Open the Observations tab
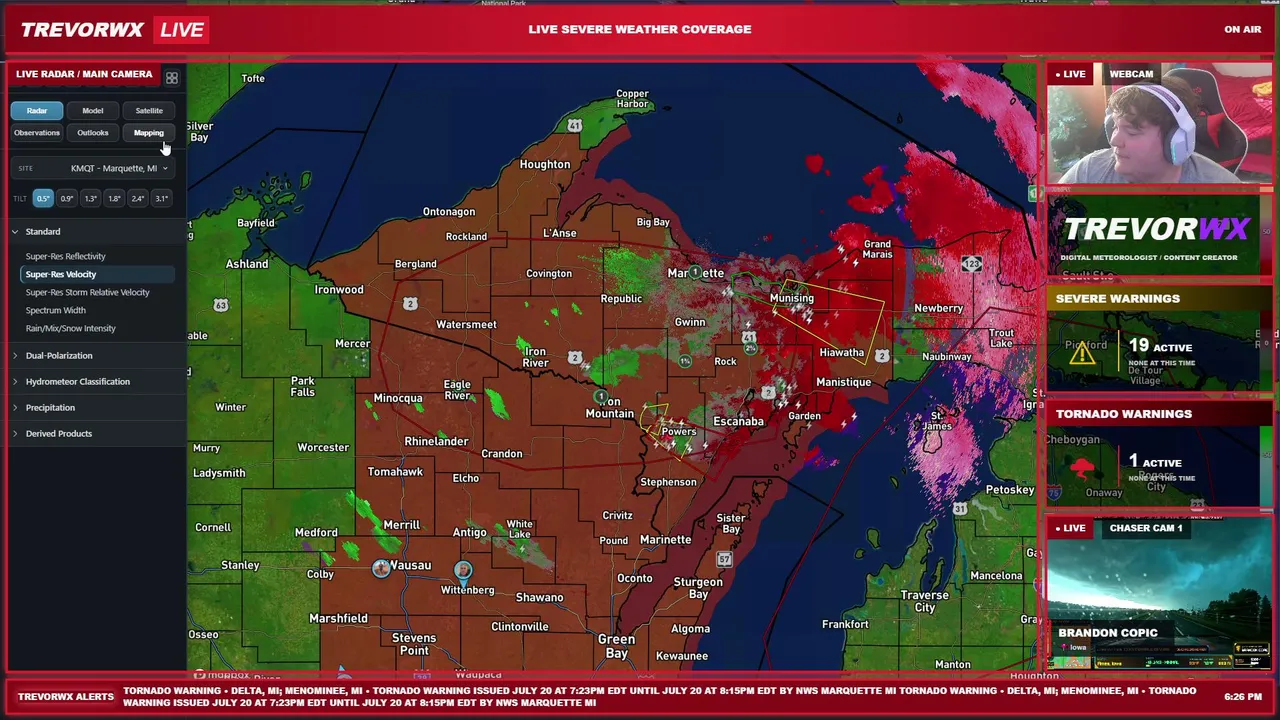This screenshot has width=1280, height=720. (x=37, y=133)
